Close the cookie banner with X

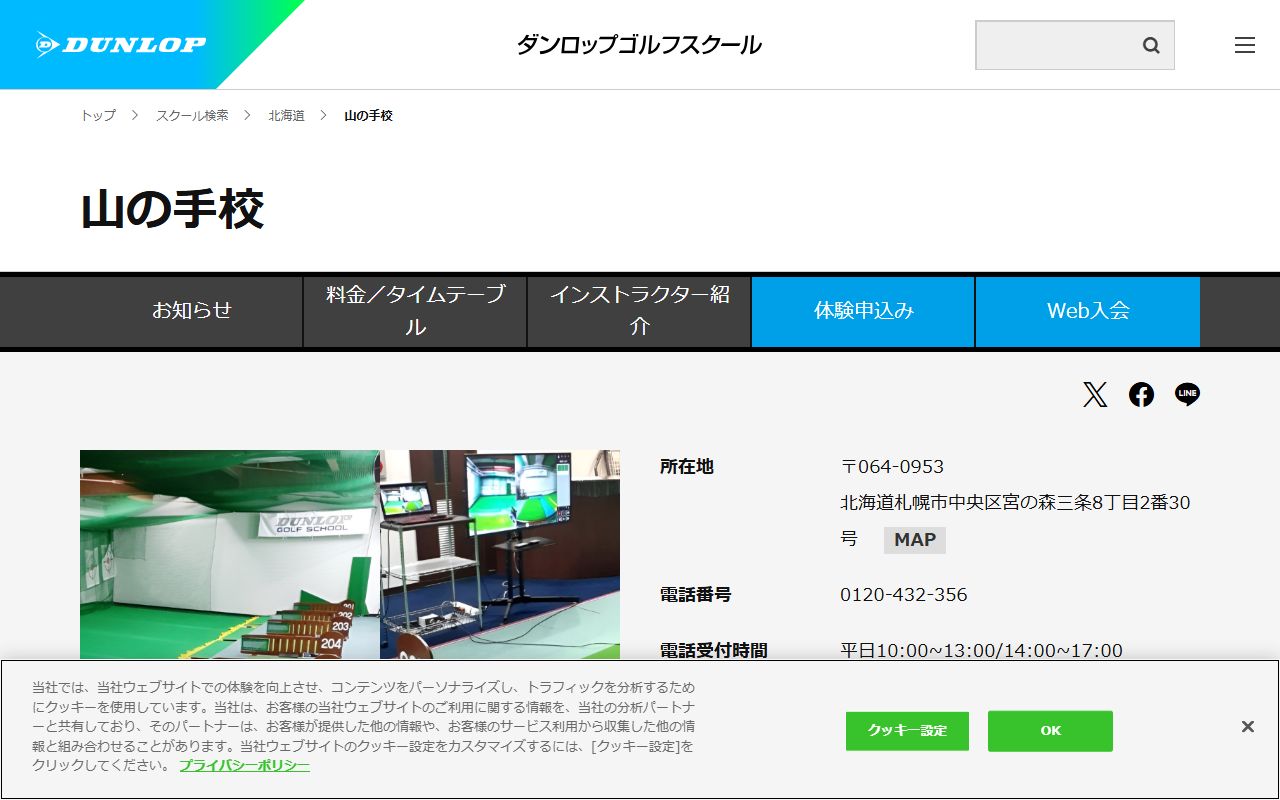[x=1247, y=727]
